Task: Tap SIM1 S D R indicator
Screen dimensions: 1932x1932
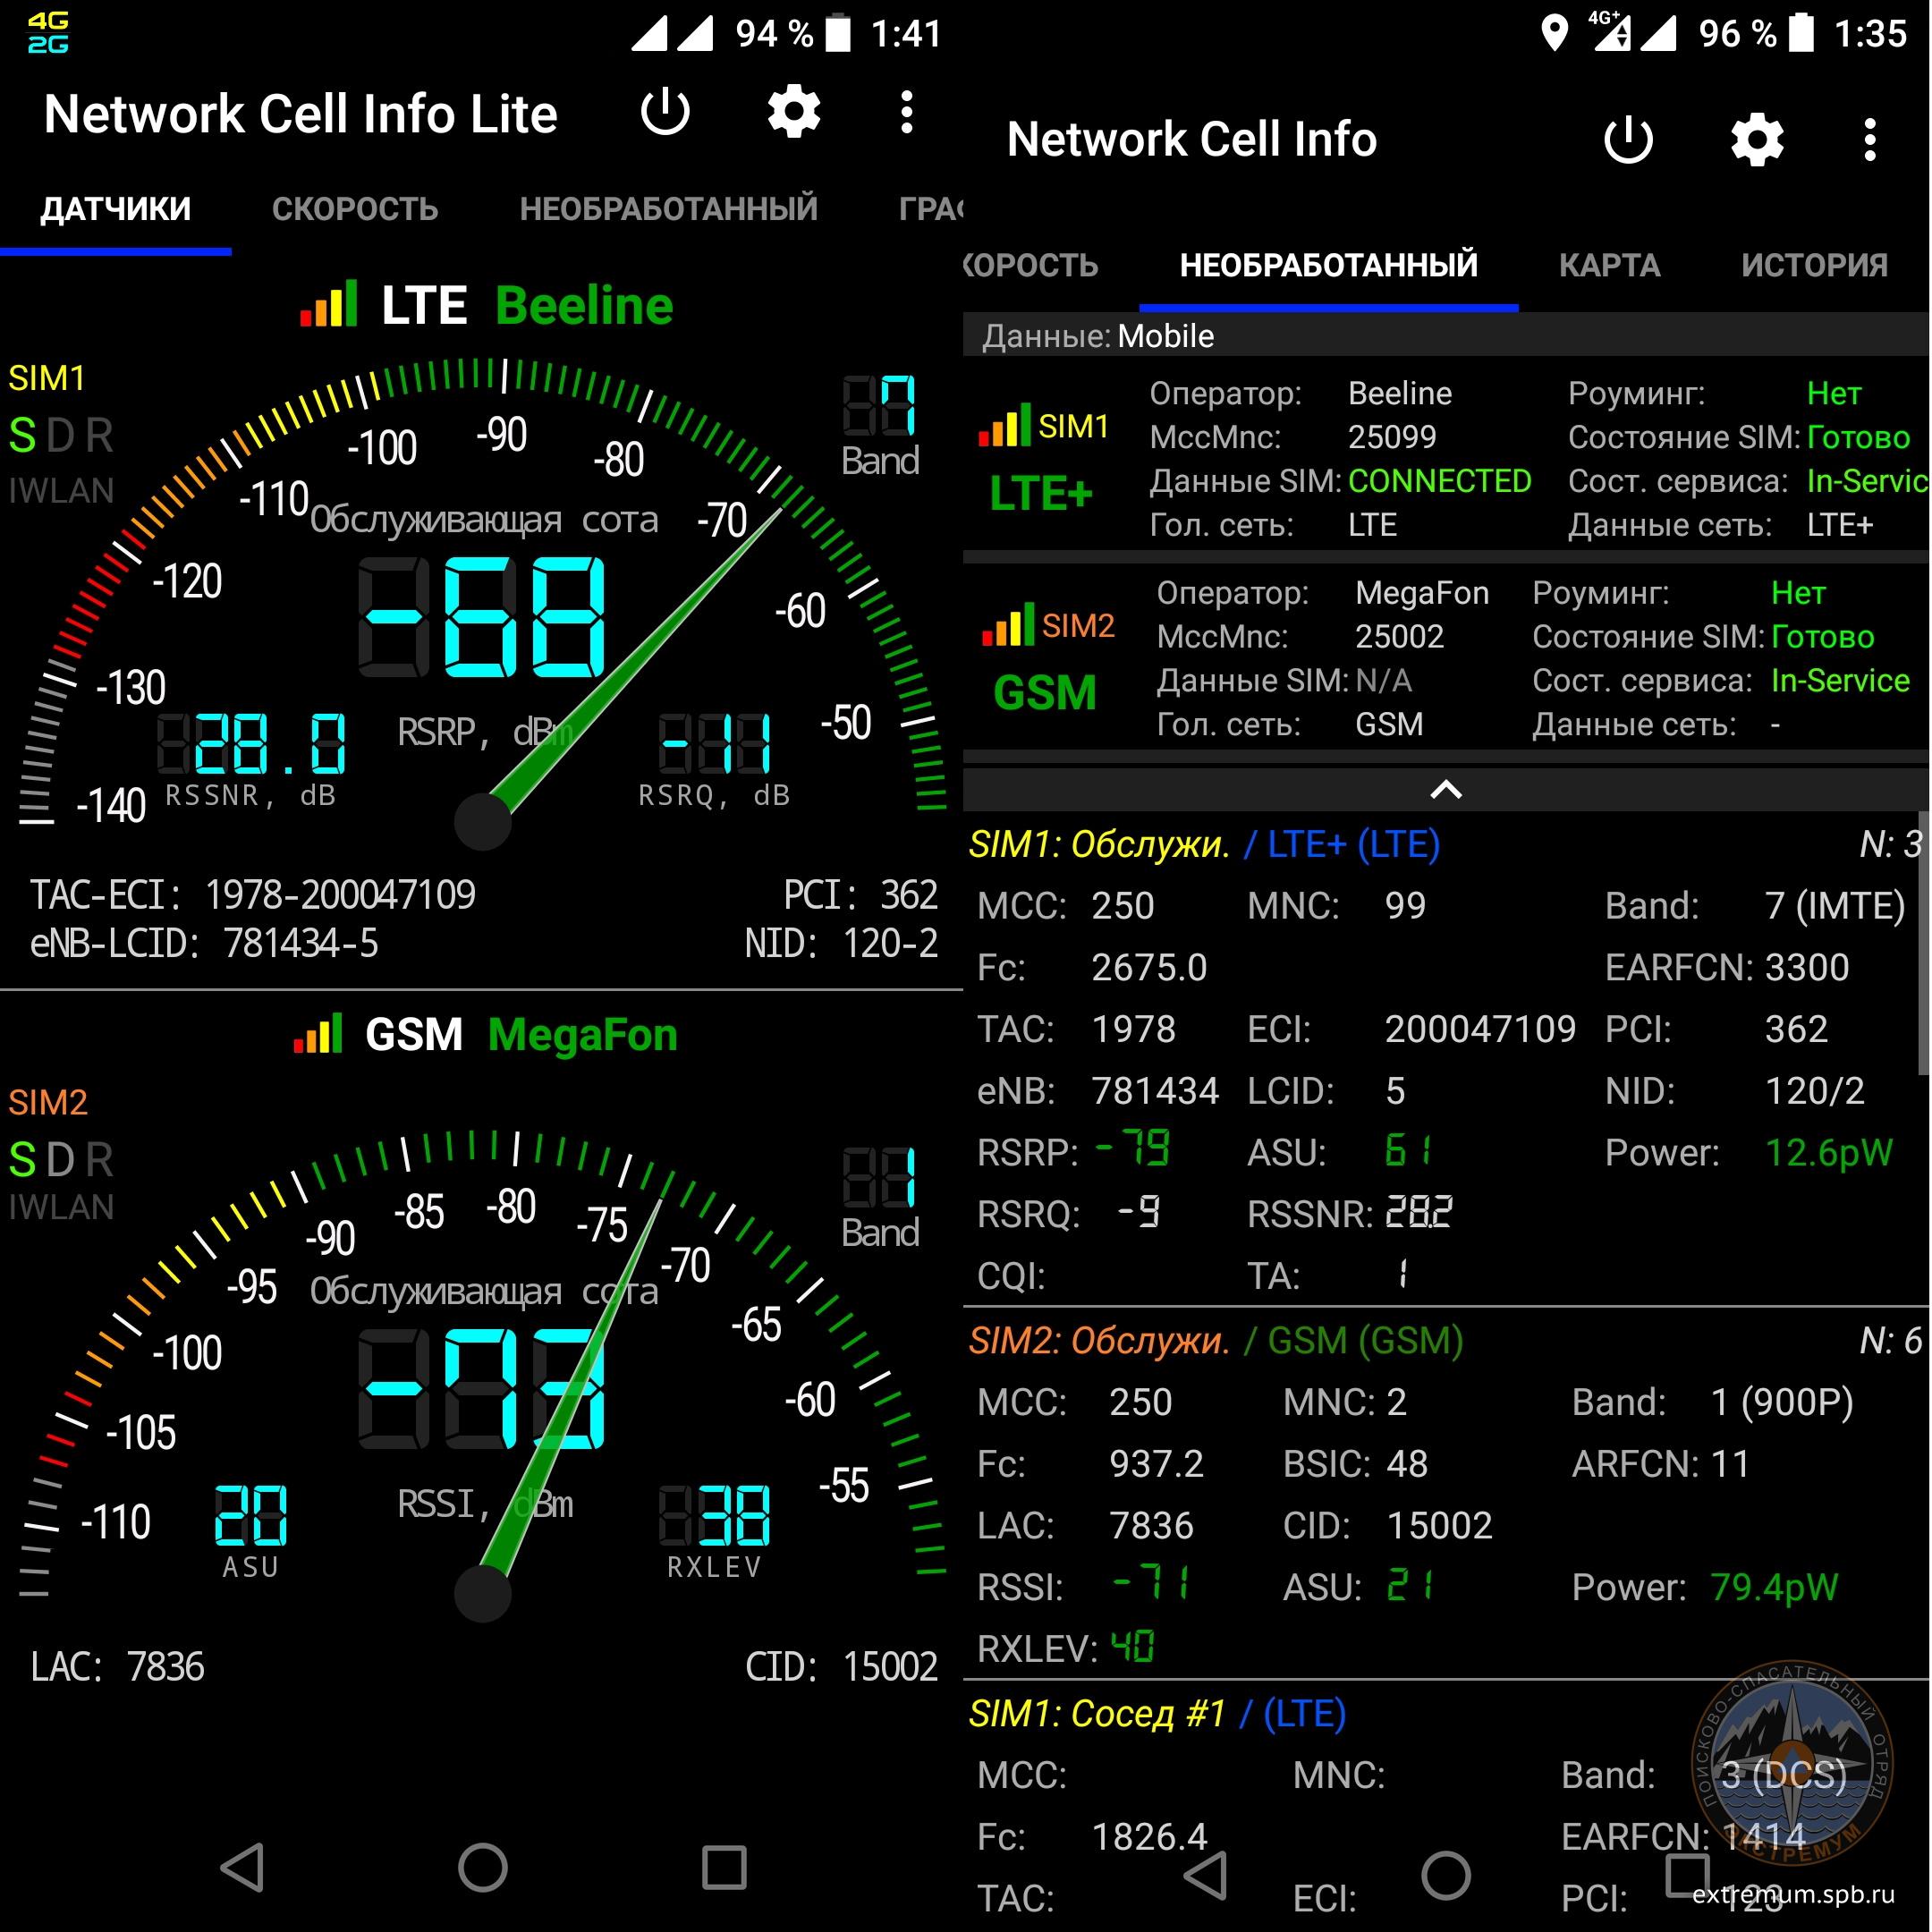Action: click(x=61, y=436)
